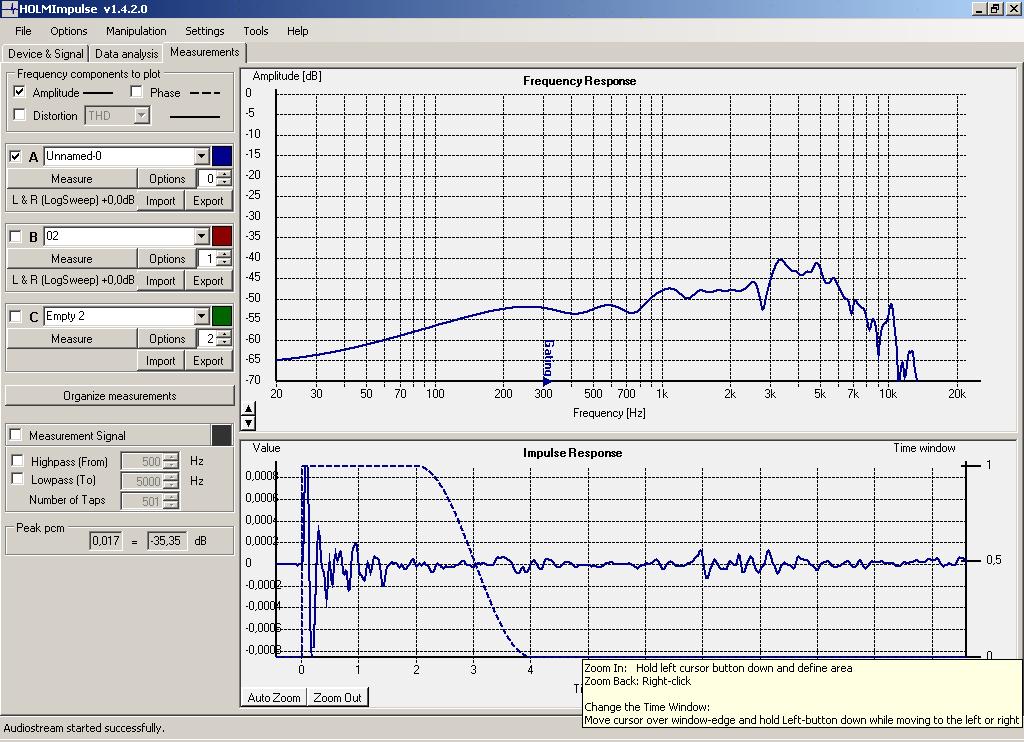Check measurement slot C
1024x742 pixels.
[15, 316]
